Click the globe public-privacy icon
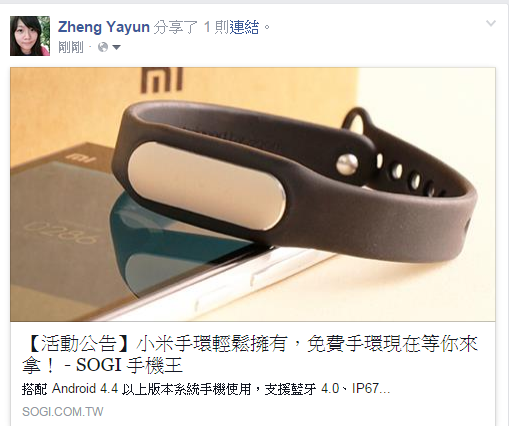Screen dimensions: 516x426 [x=103, y=47]
